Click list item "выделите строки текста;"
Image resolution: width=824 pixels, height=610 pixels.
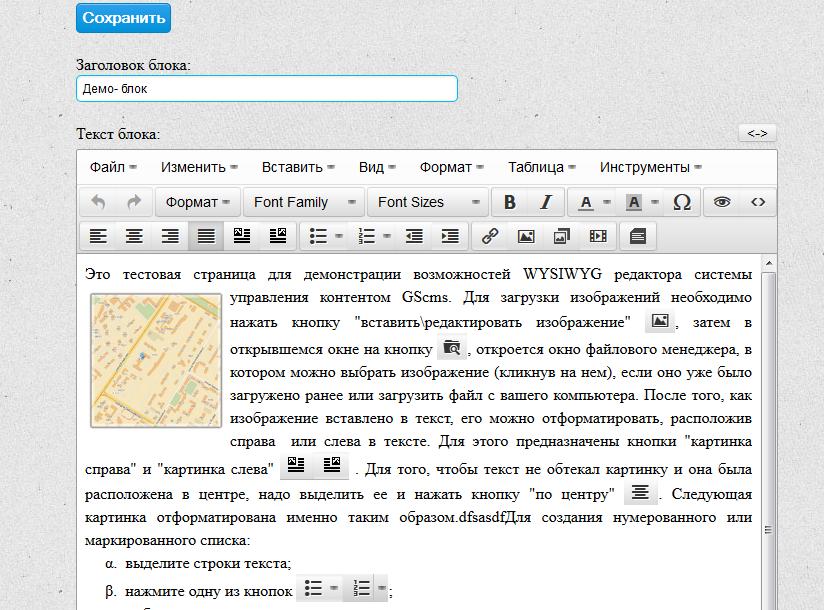[208, 563]
